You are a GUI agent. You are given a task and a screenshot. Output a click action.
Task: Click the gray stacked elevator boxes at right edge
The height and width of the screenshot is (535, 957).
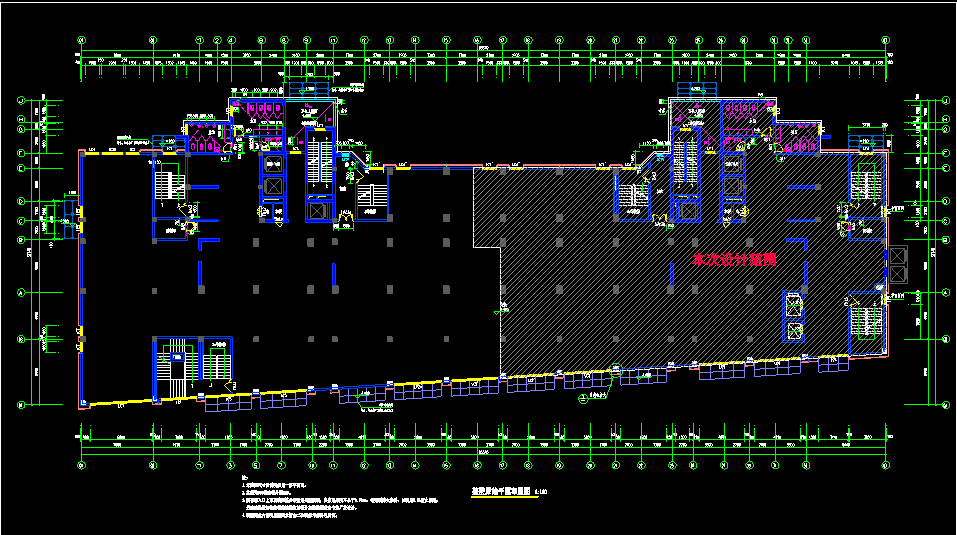pos(896,263)
